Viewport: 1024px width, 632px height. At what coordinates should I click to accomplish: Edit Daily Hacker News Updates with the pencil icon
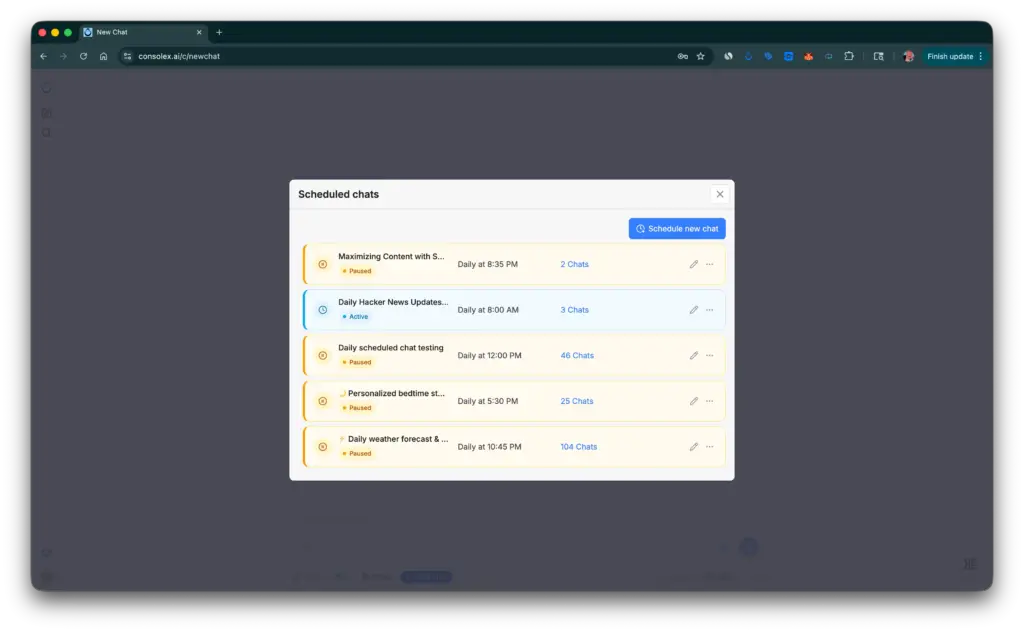tap(693, 310)
